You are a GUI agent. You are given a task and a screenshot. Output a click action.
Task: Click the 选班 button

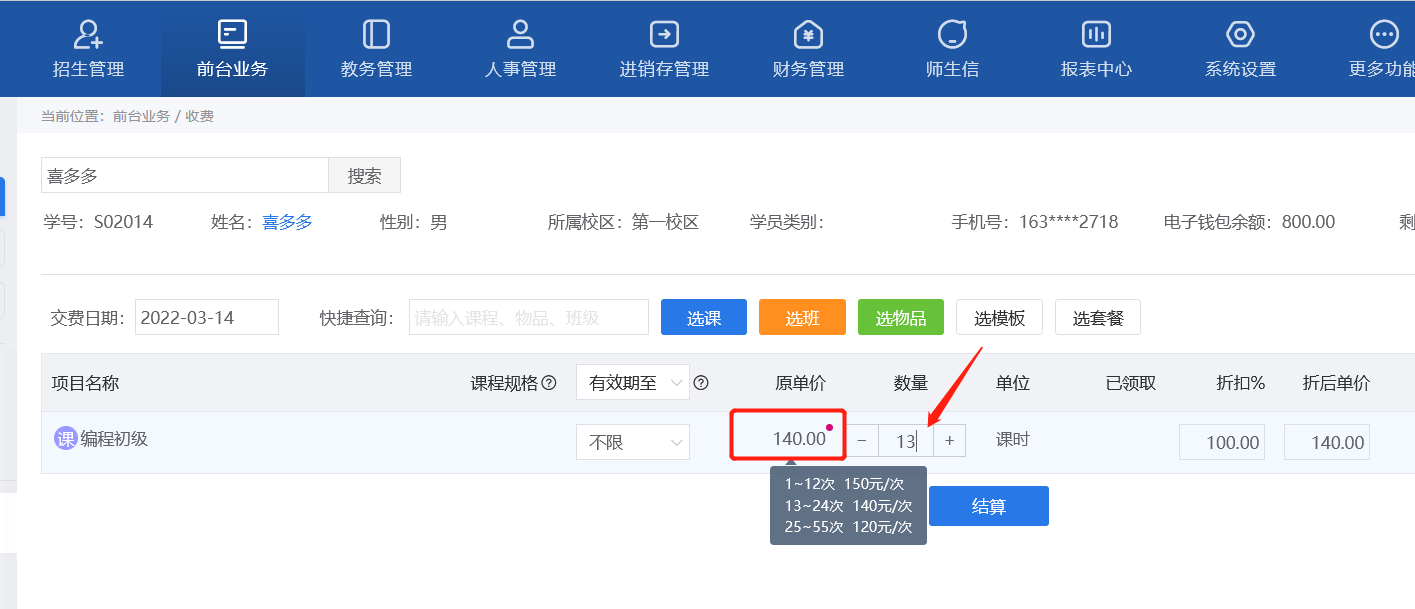point(801,317)
